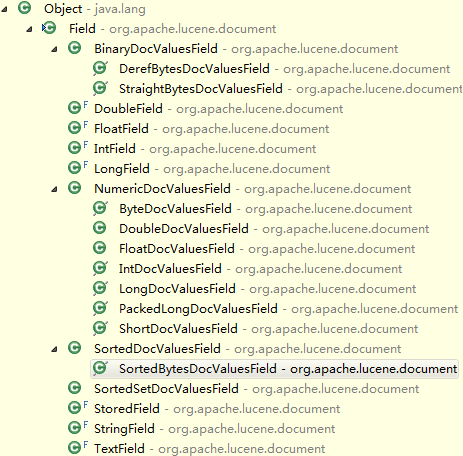Click the TextField final class icon
This screenshot has height=456, width=463.
coord(78,448)
